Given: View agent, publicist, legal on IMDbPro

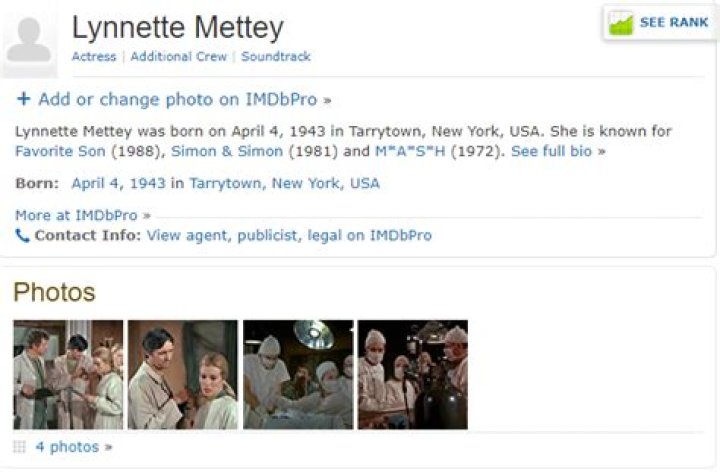Looking at the screenshot, I should coord(289,236).
